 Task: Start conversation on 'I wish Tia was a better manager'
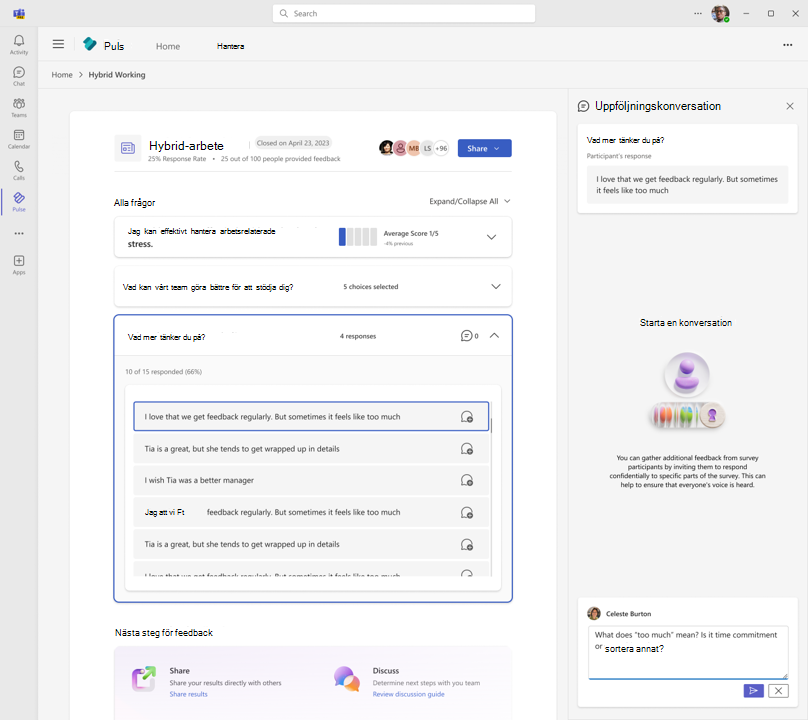click(466, 481)
